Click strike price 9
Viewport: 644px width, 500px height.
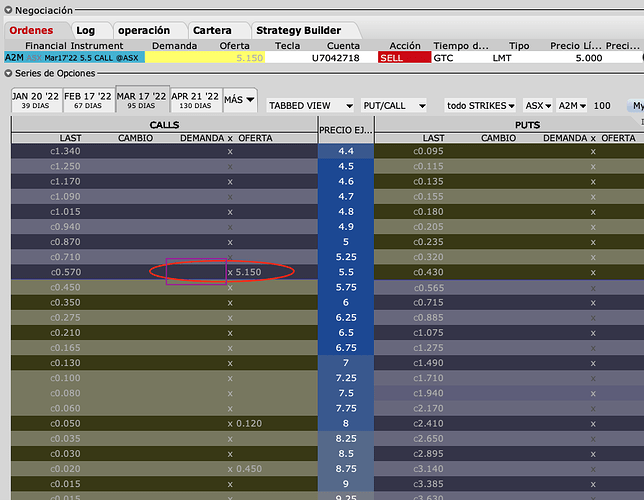click(x=346, y=484)
